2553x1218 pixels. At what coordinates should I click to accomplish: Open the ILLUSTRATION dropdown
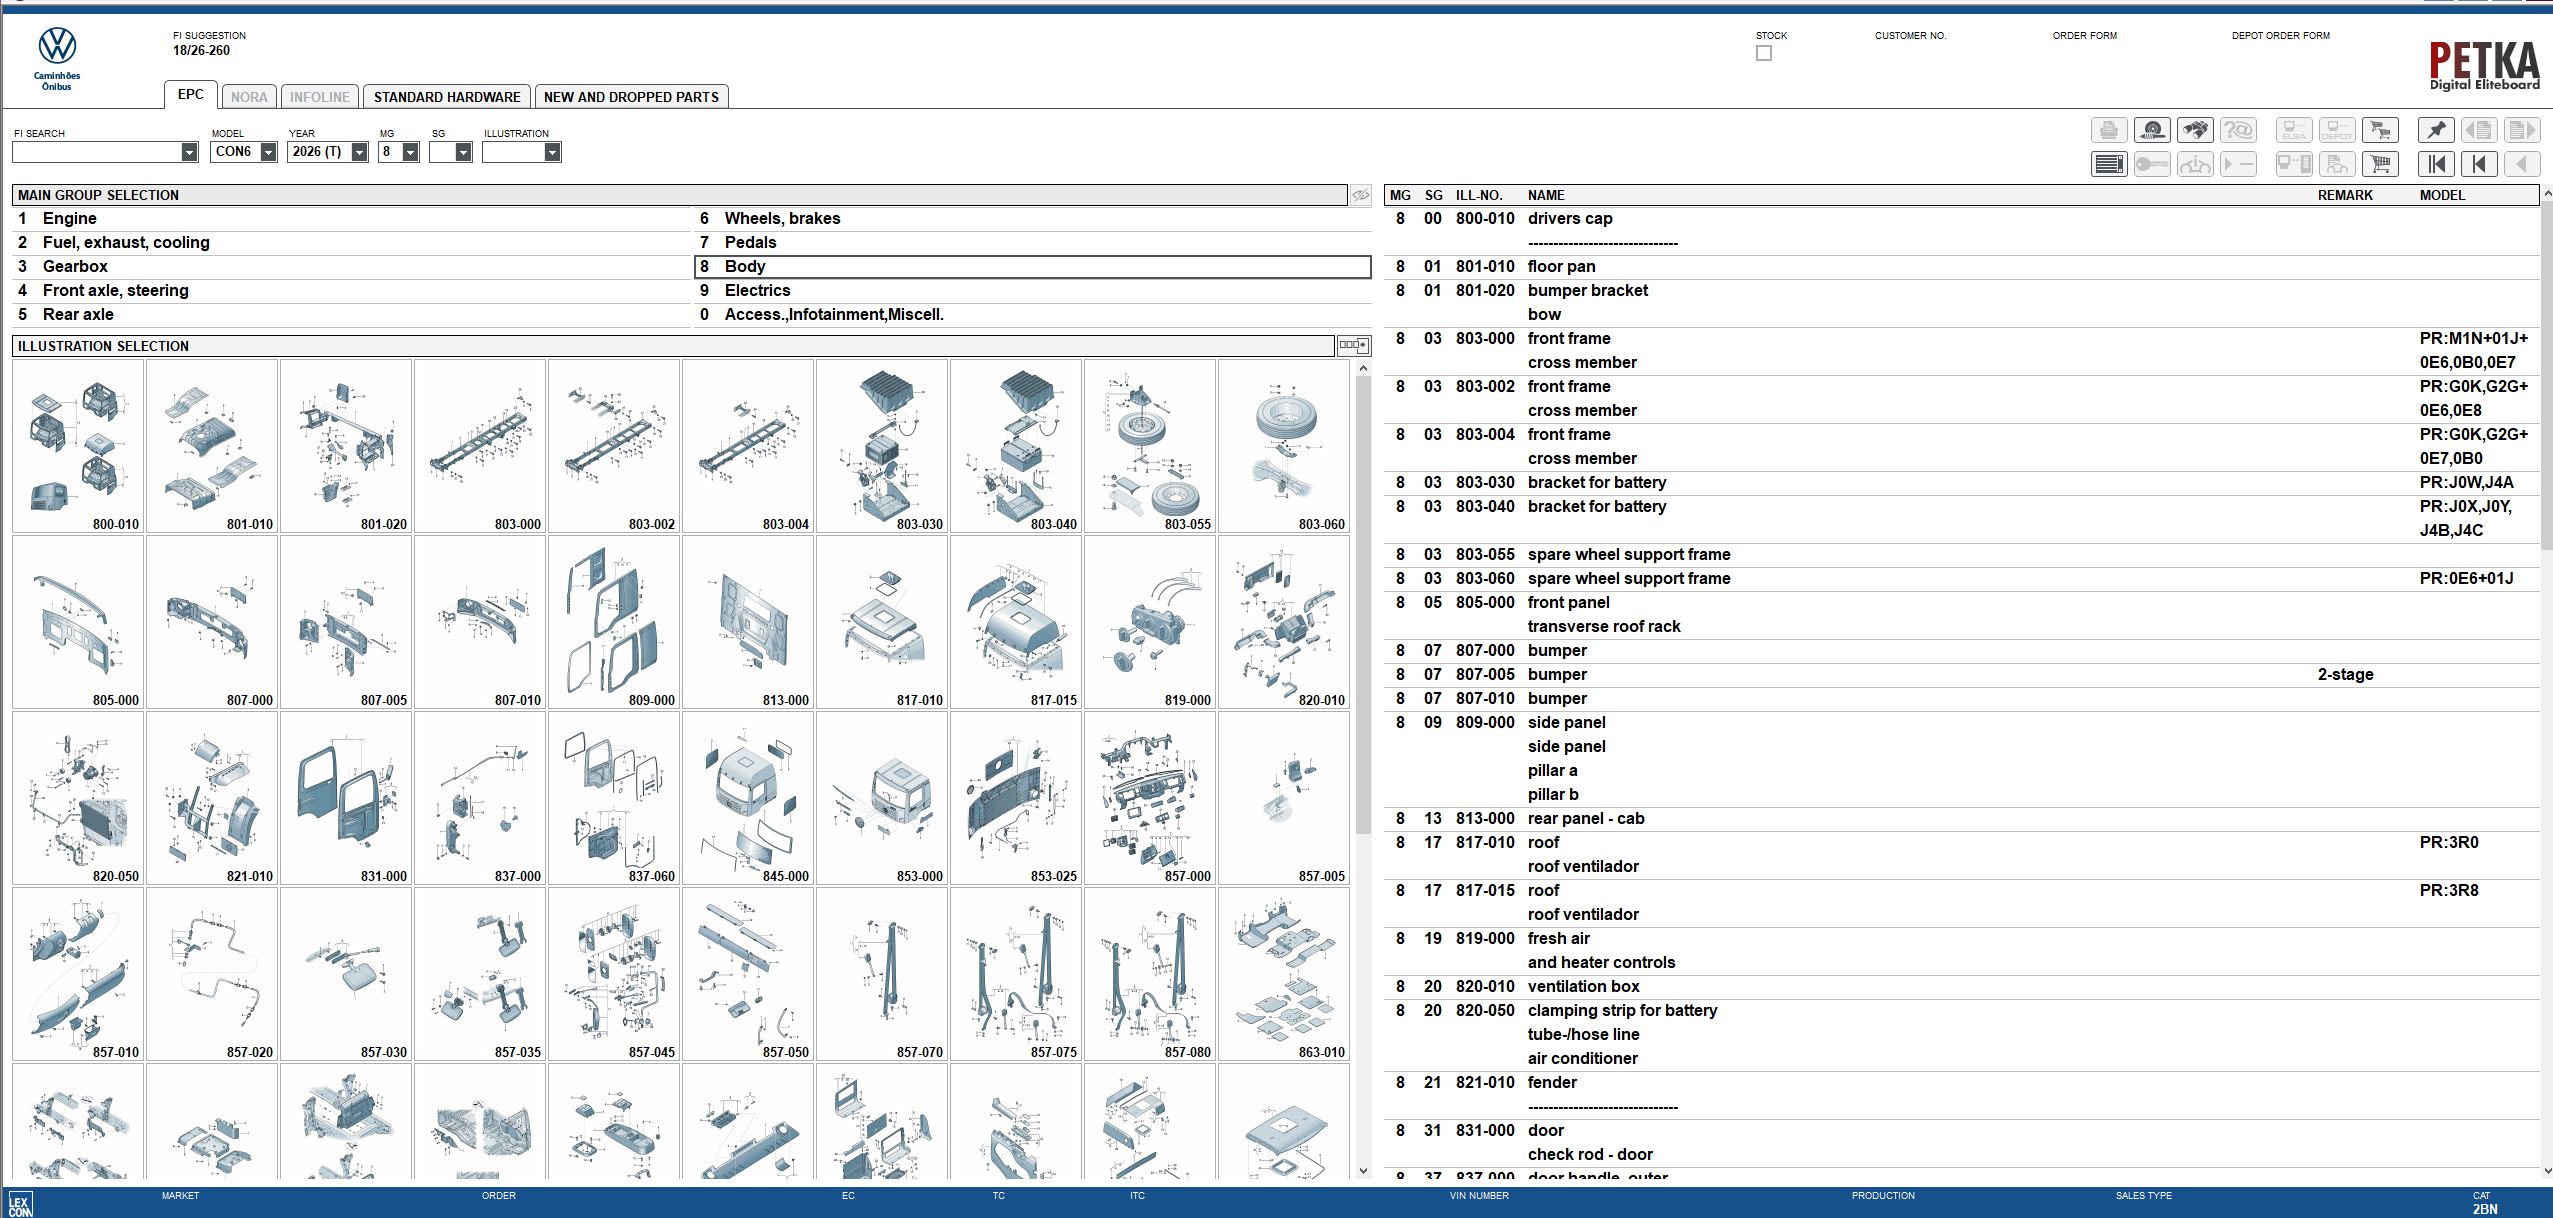coord(552,152)
